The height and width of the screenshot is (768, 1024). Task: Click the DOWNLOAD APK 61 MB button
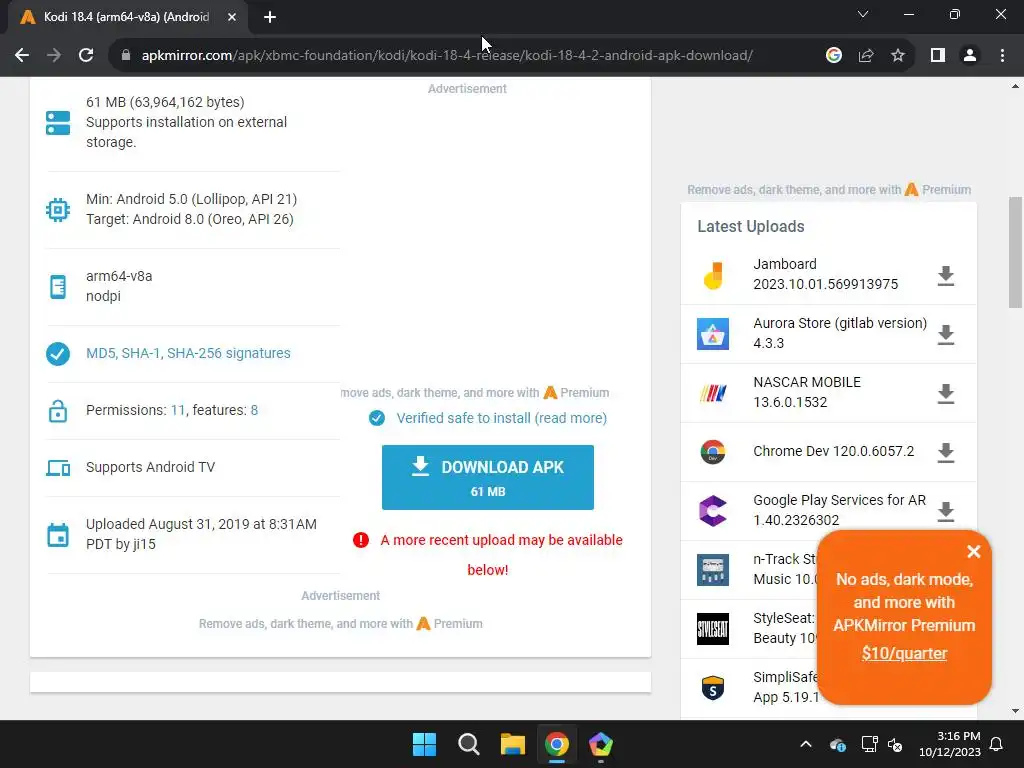[488, 477]
